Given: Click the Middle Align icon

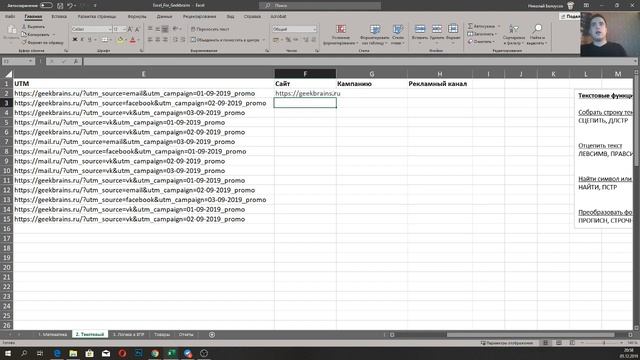Looking at the screenshot, I should (x=158, y=29).
